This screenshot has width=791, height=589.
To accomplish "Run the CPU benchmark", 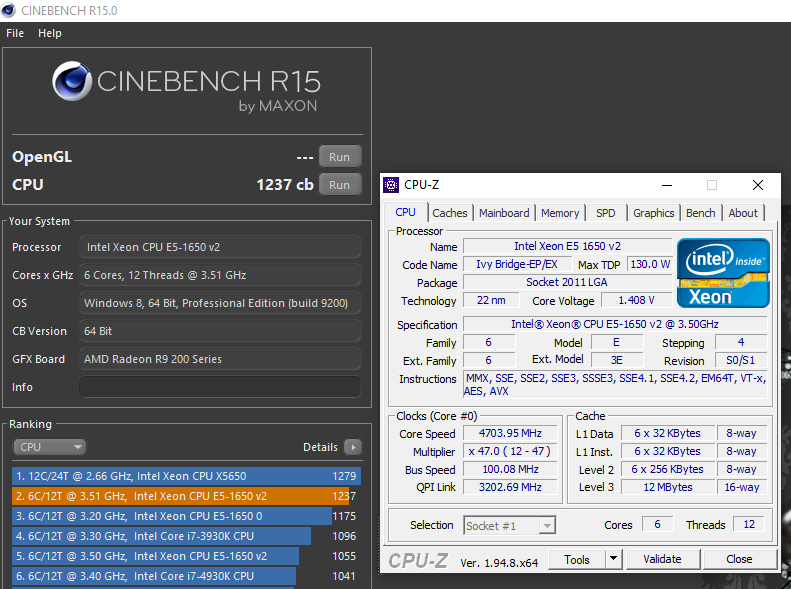I will (x=339, y=185).
